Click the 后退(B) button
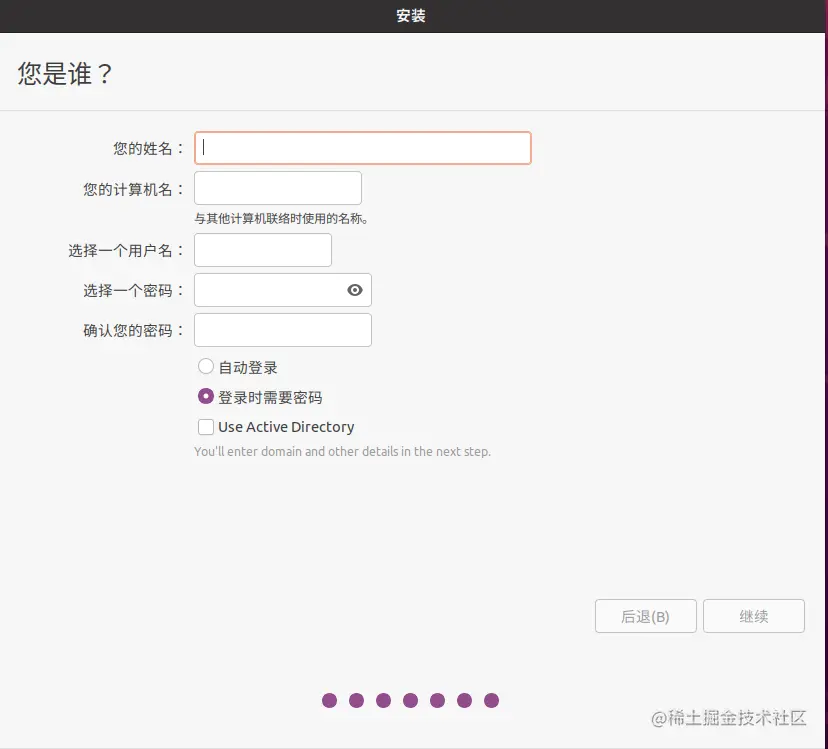The width and height of the screenshot is (828, 749). (x=645, y=616)
